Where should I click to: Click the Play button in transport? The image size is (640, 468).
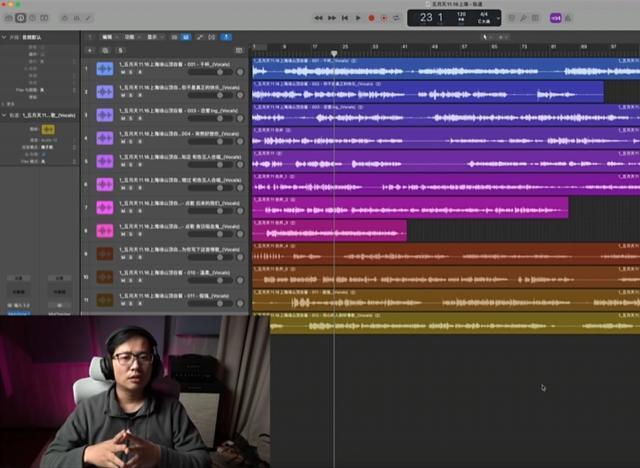point(358,18)
